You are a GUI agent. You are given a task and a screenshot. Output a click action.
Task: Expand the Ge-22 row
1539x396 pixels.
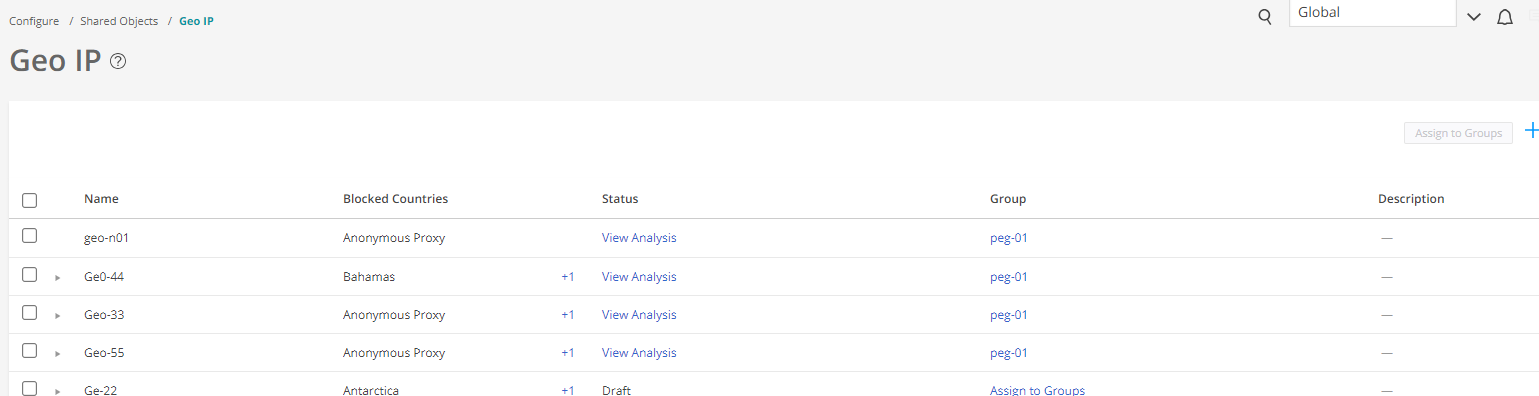point(58,391)
